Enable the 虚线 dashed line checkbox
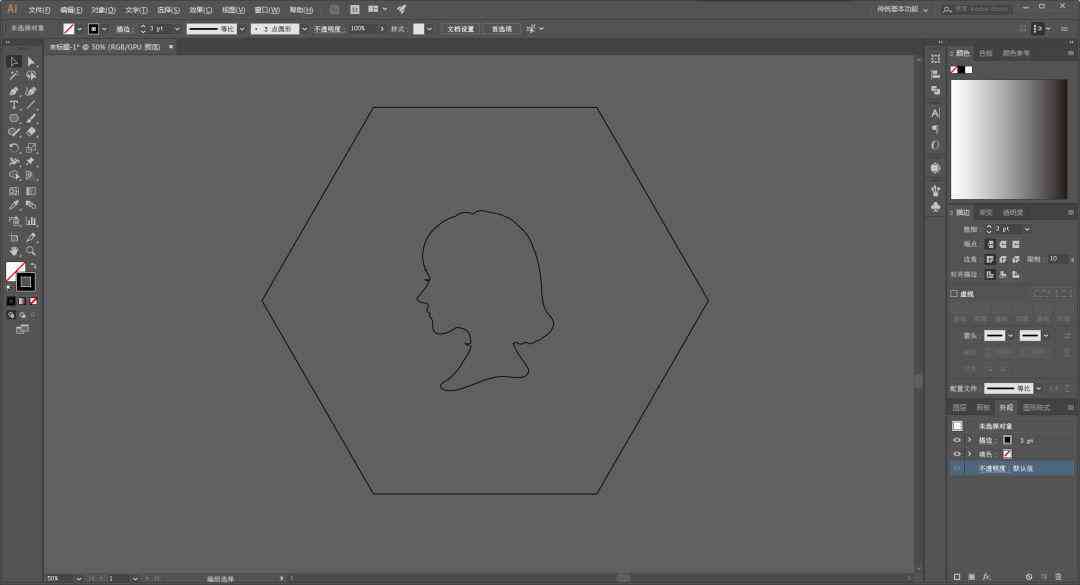The image size is (1080, 585). [x=954, y=294]
